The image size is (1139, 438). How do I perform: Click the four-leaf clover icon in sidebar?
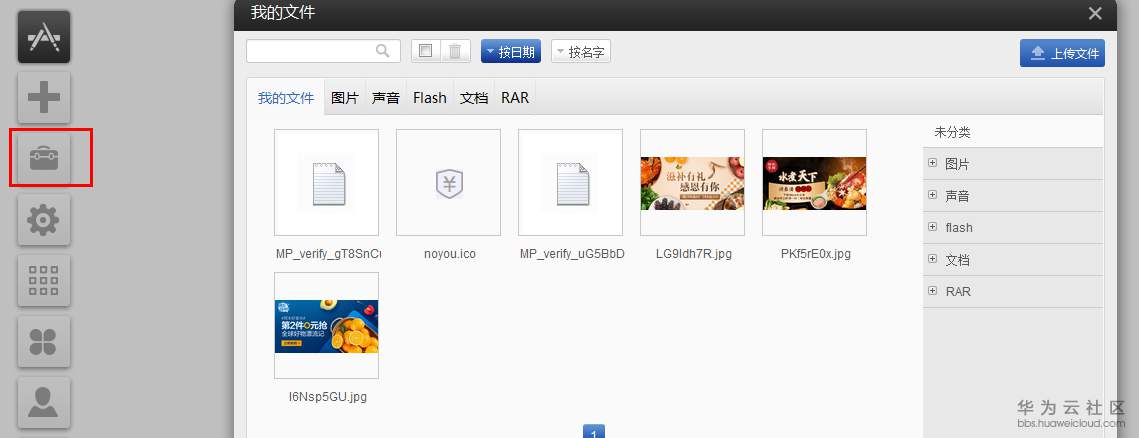pyautogui.click(x=44, y=341)
